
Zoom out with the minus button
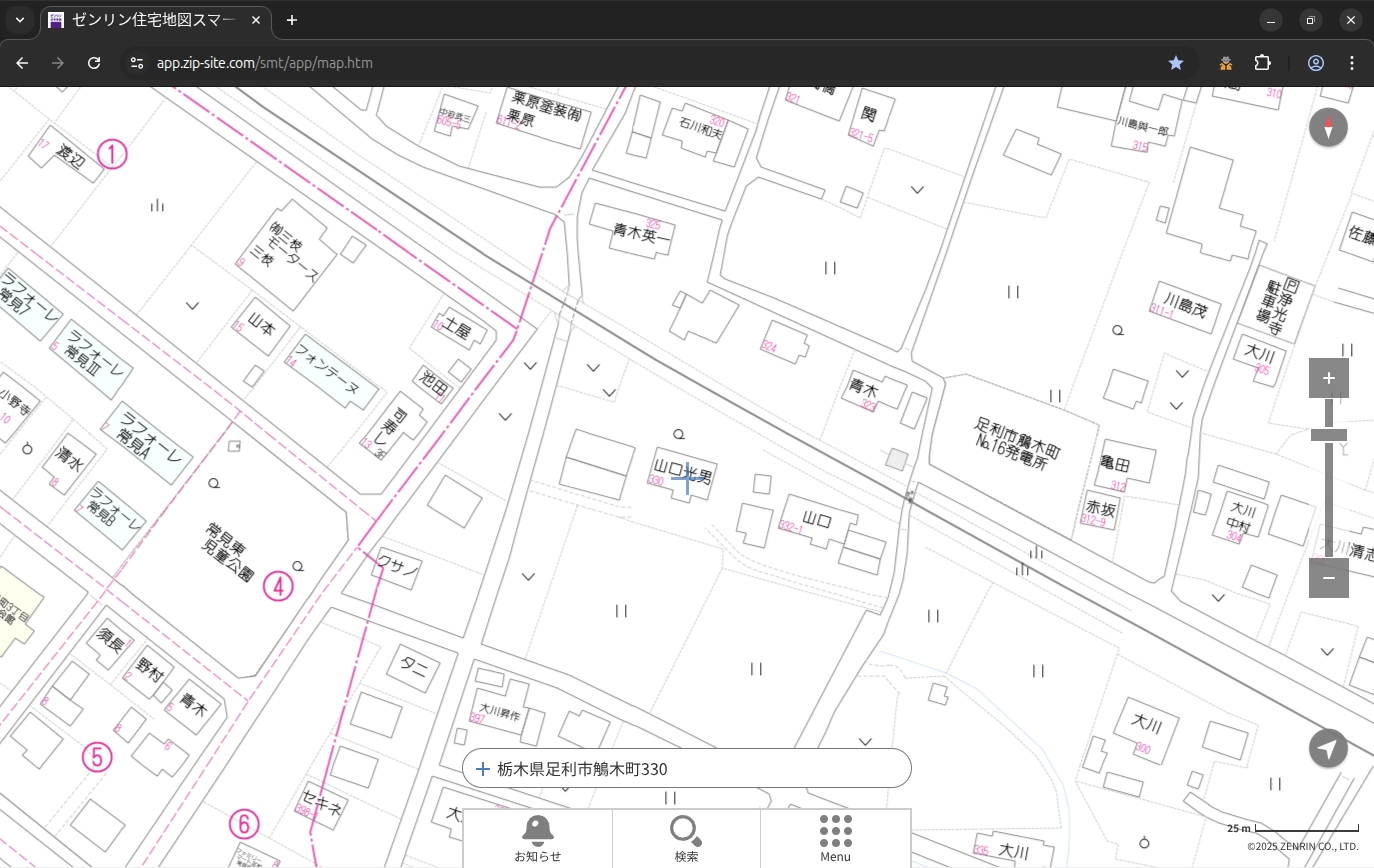1328,578
